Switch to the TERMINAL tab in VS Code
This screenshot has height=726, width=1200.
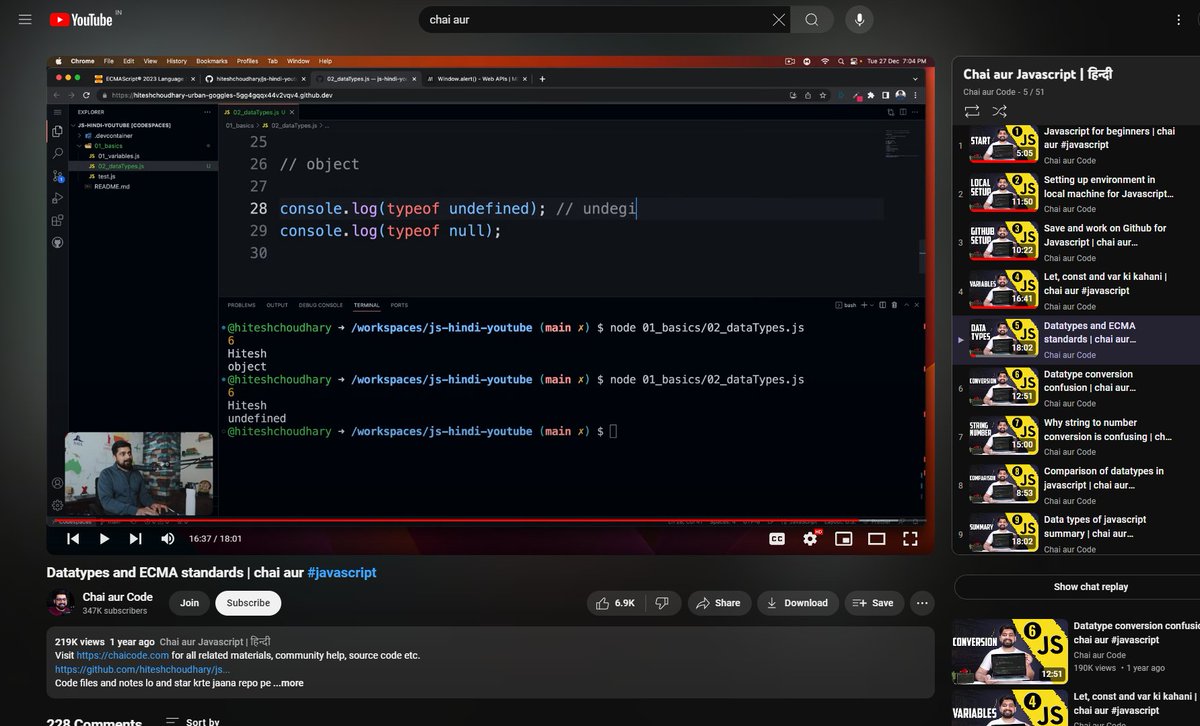pyautogui.click(x=366, y=305)
